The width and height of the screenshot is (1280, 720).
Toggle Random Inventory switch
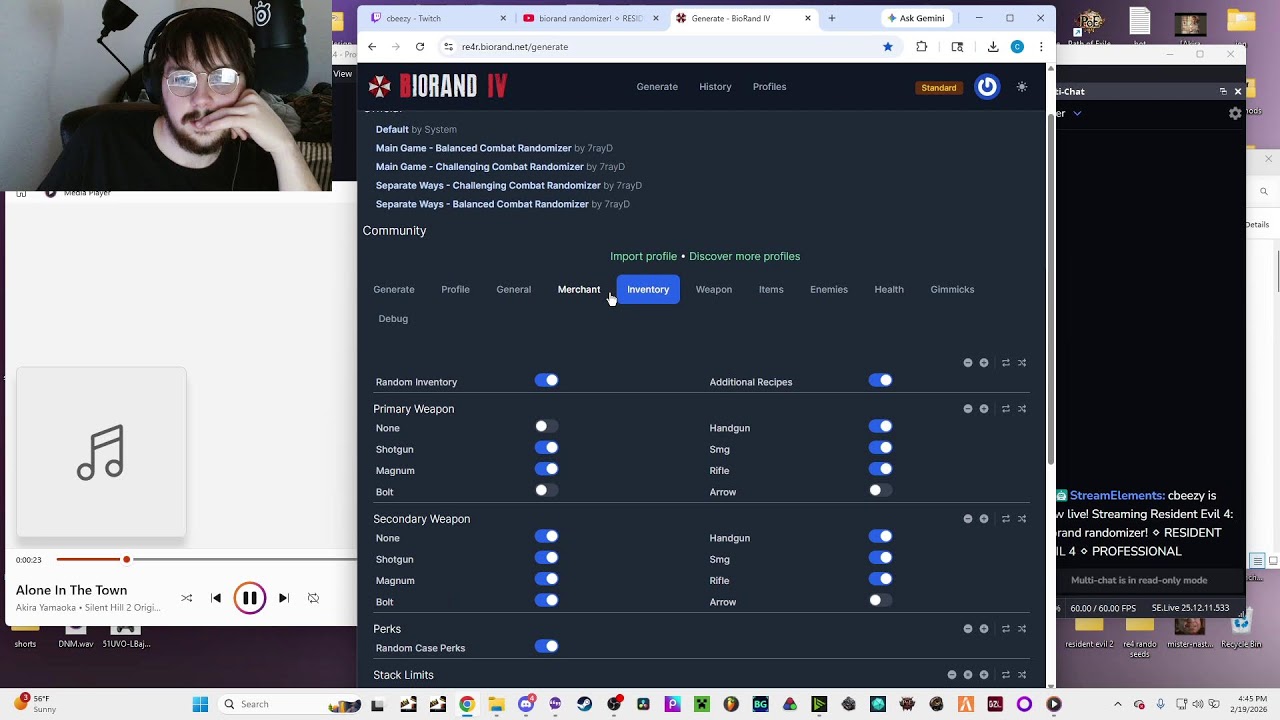[546, 380]
